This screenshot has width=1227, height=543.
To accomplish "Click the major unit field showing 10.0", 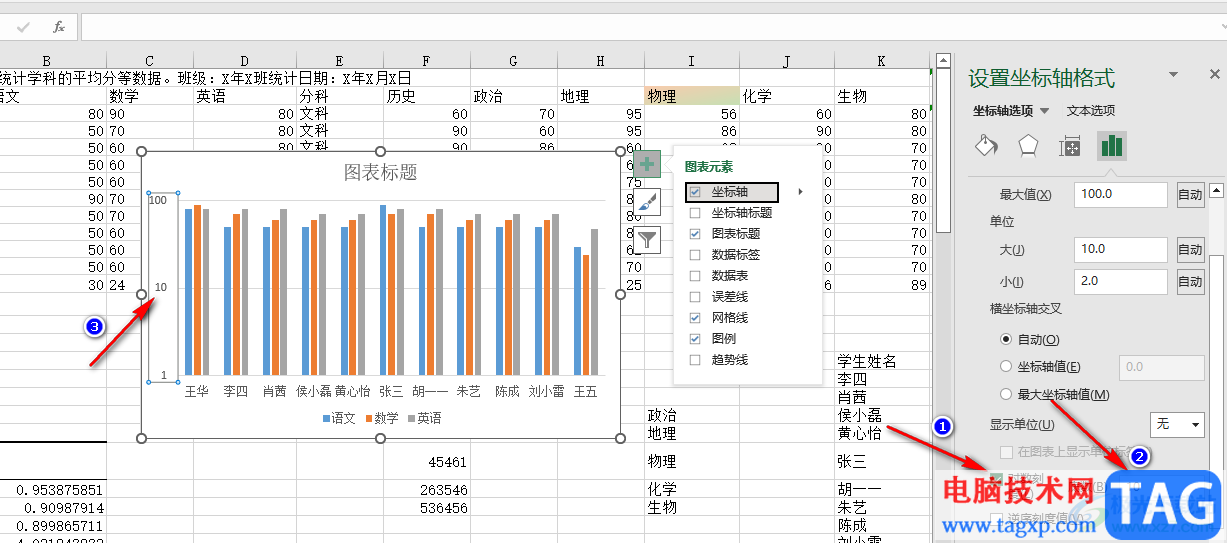I will point(1121,250).
